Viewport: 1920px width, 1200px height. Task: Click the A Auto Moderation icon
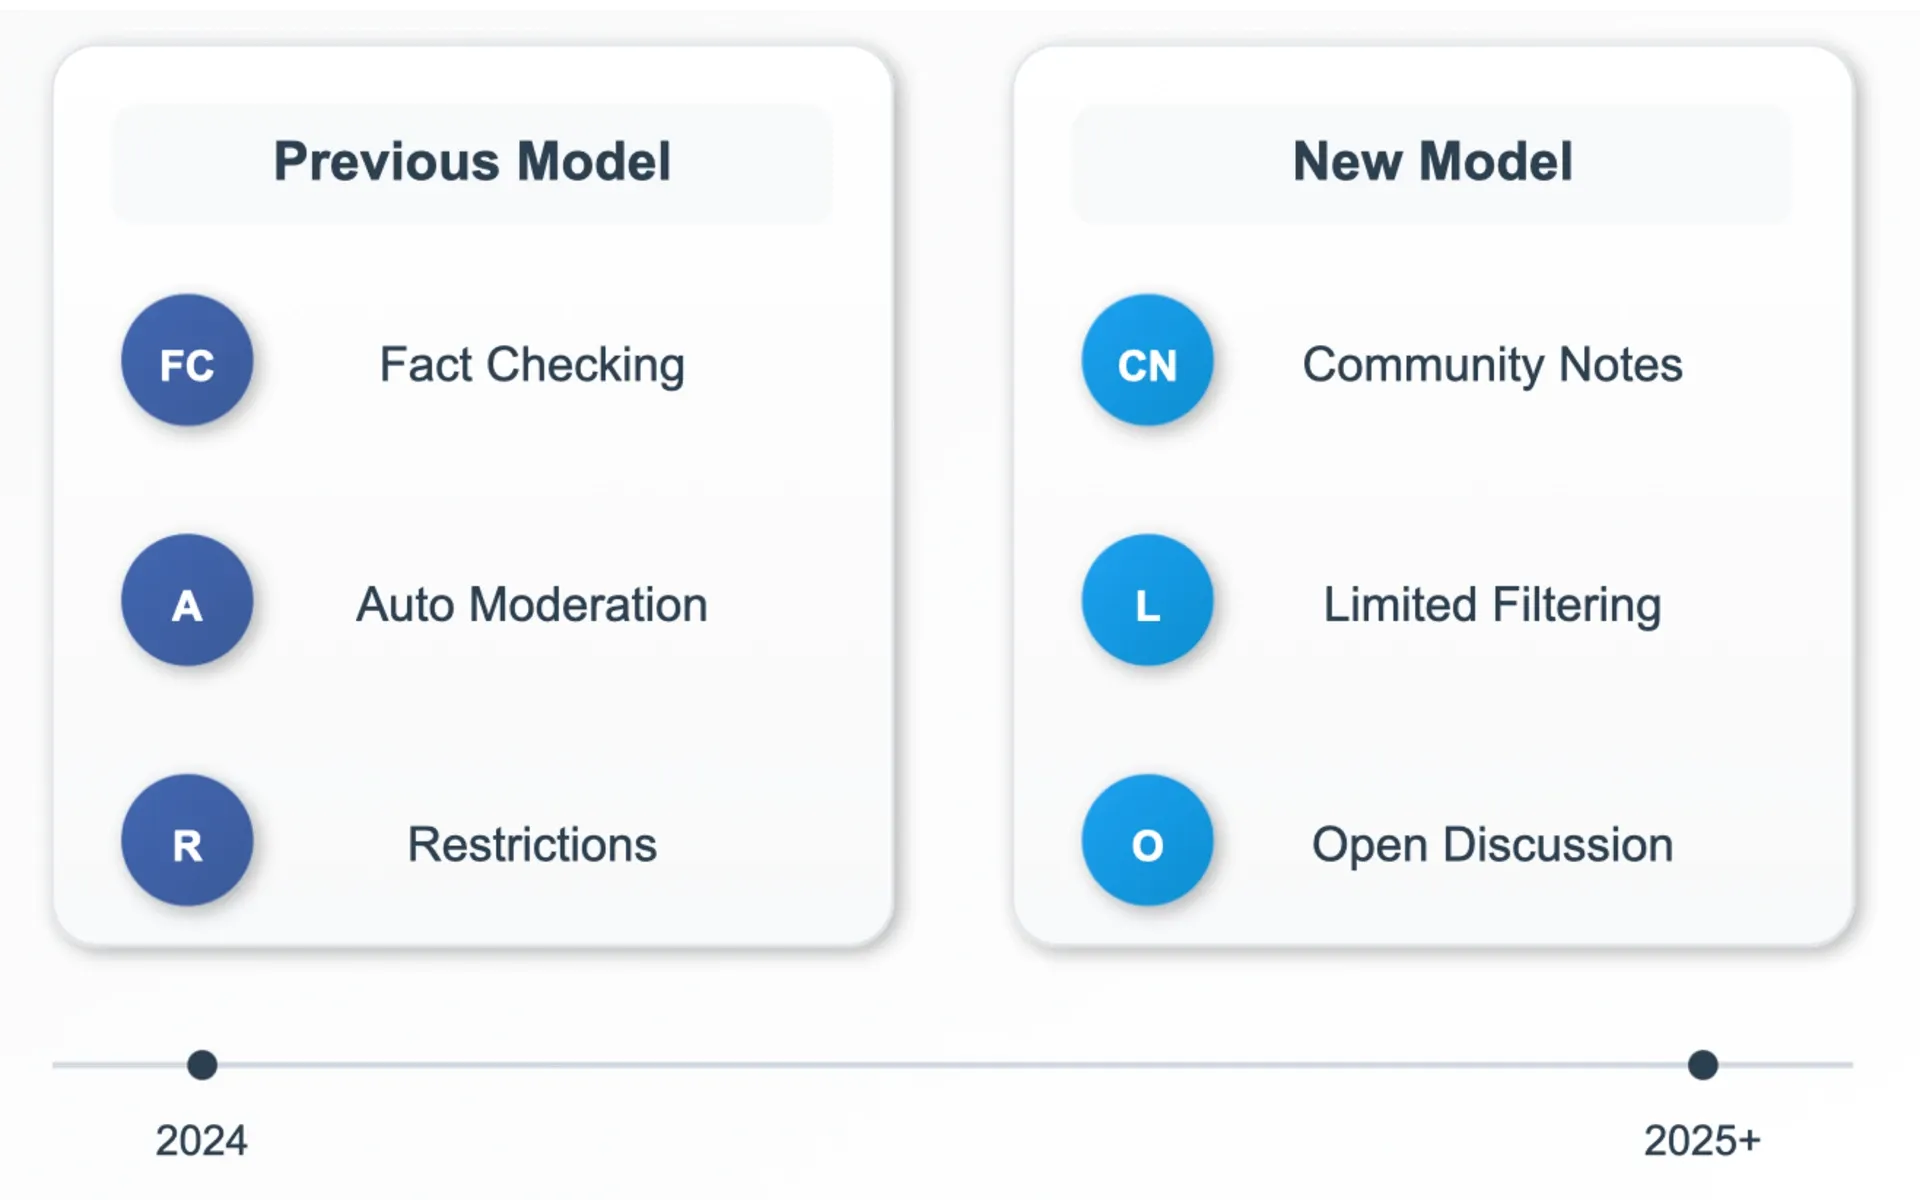coord(187,602)
